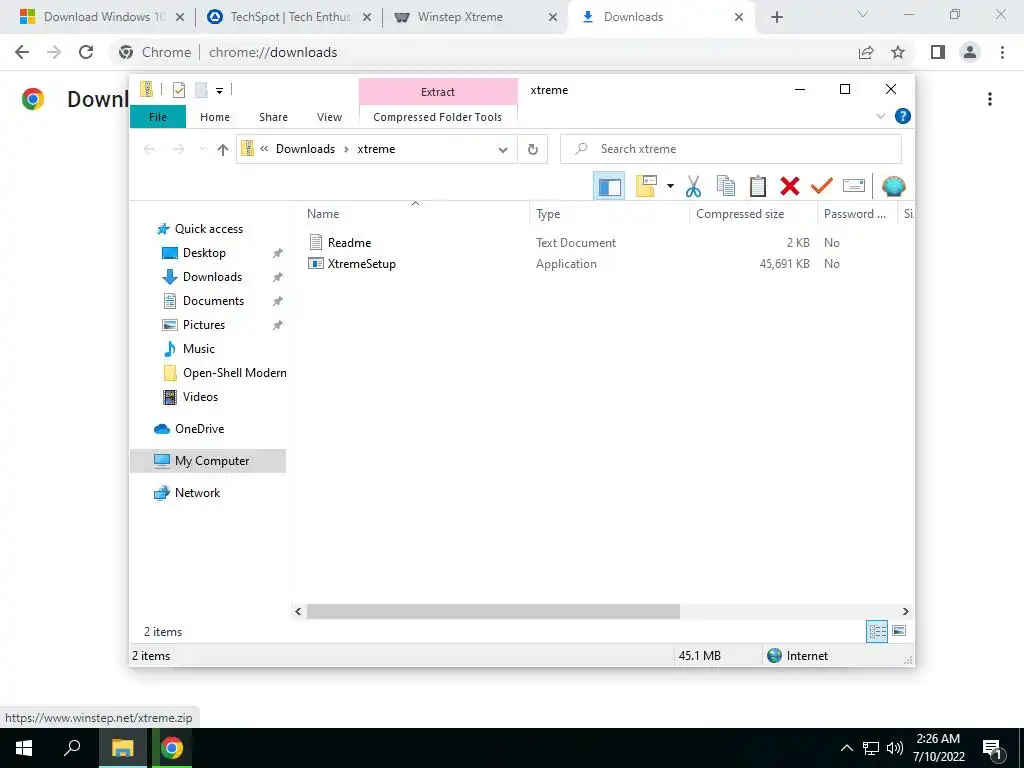
Task: Click the Rename icon in toolbar
Action: 854,186
